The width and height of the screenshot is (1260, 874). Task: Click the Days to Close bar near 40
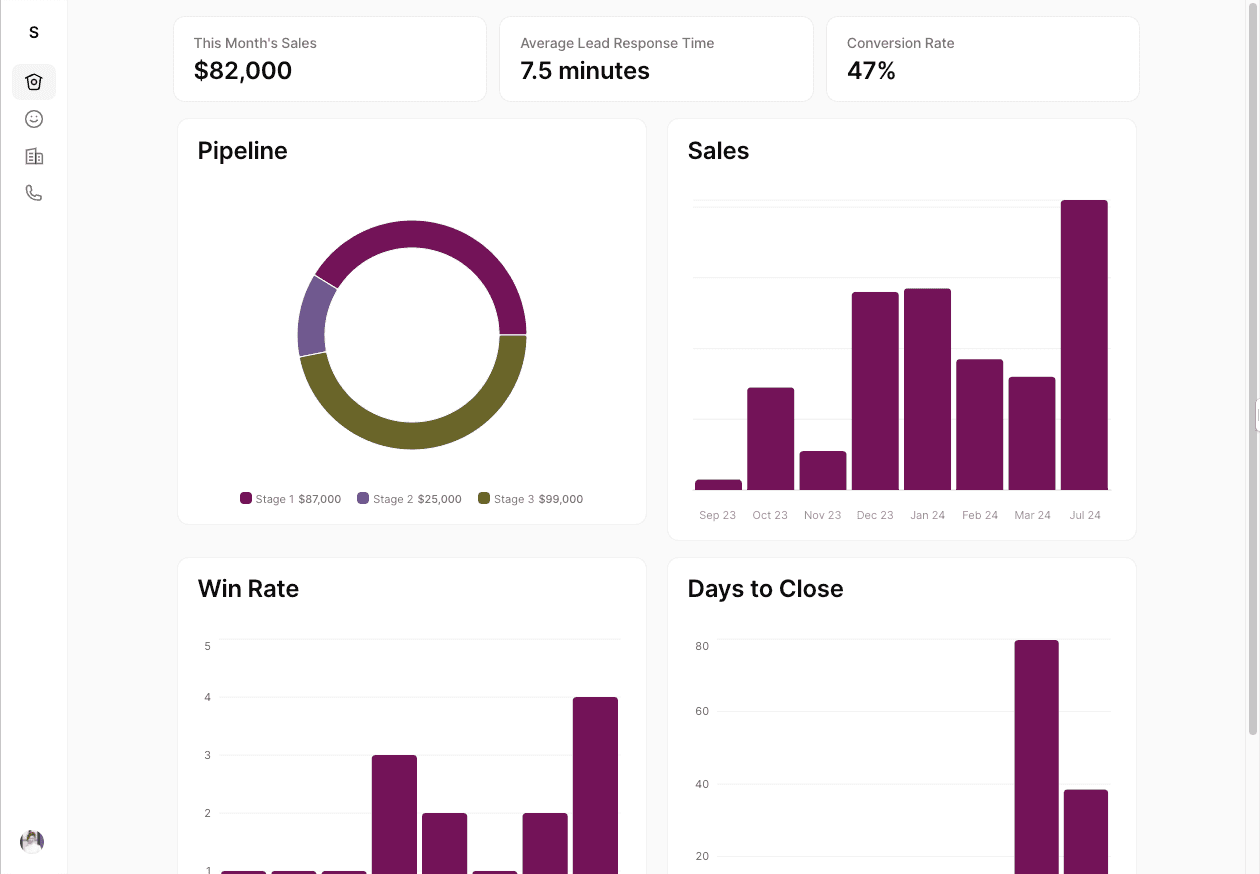[1086, 832]
